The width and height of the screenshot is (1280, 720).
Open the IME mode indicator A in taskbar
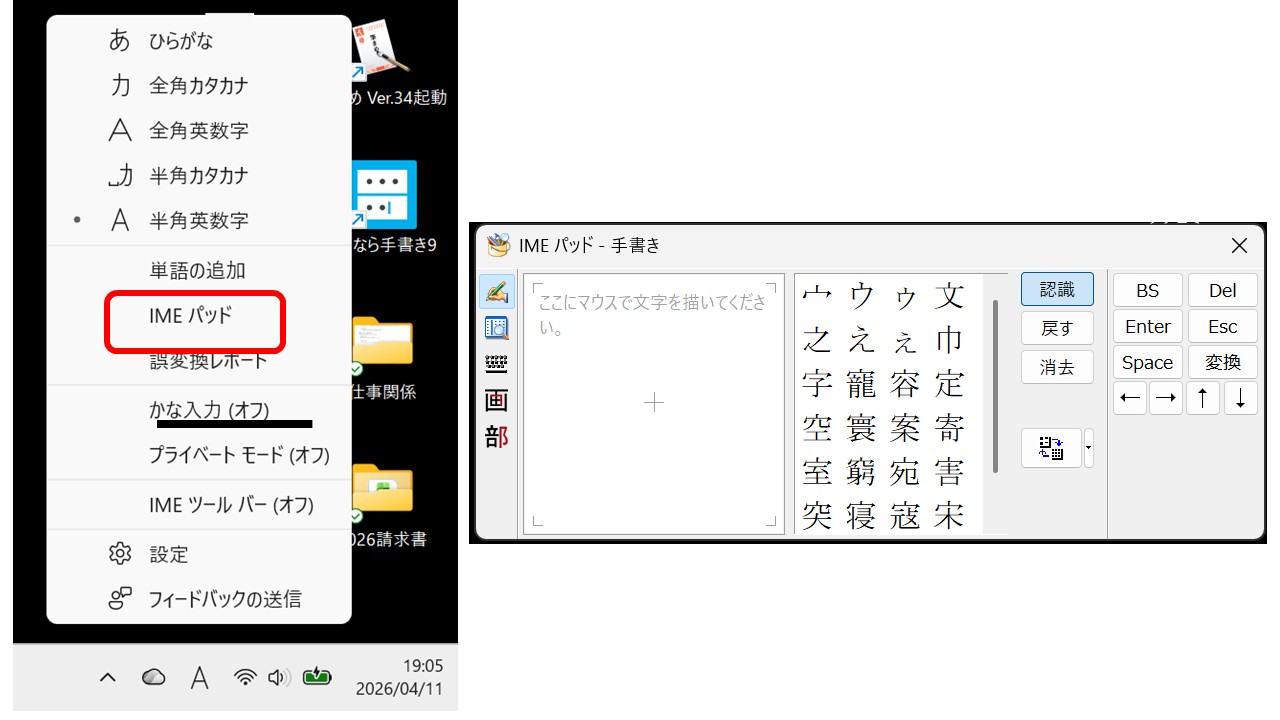tap(200, 678)
